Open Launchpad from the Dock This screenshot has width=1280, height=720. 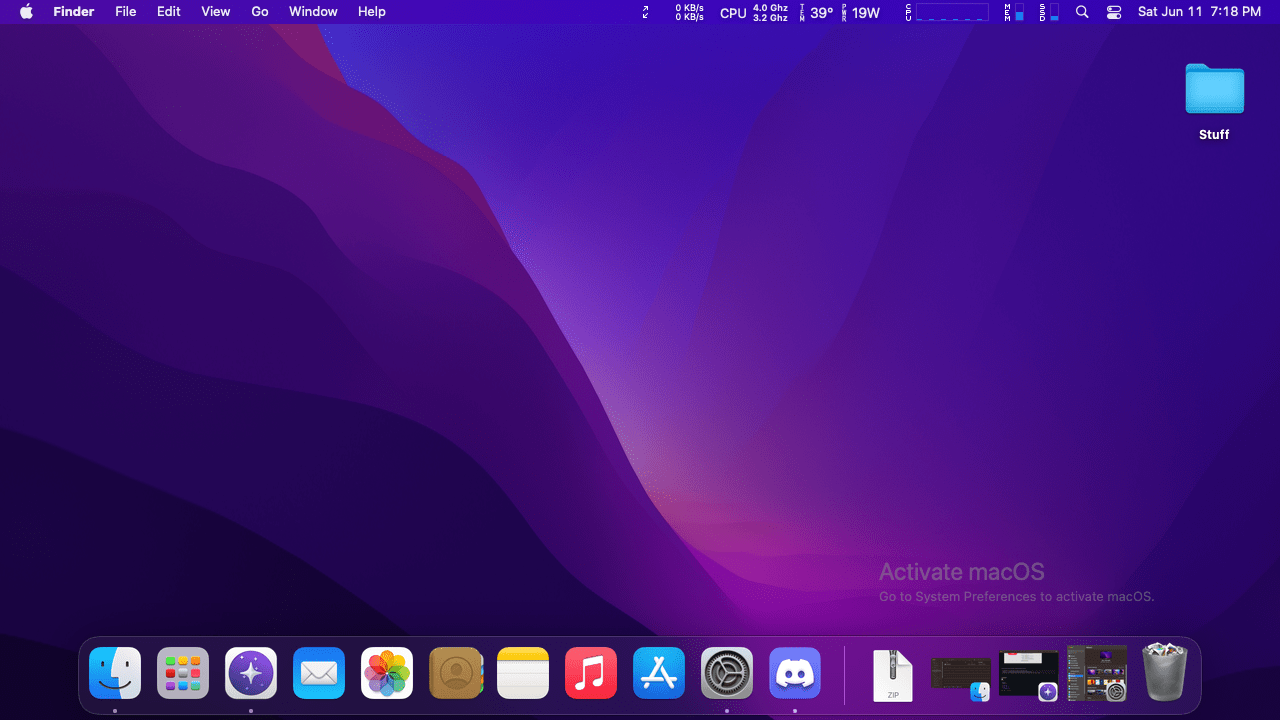(x=182, y=673)
